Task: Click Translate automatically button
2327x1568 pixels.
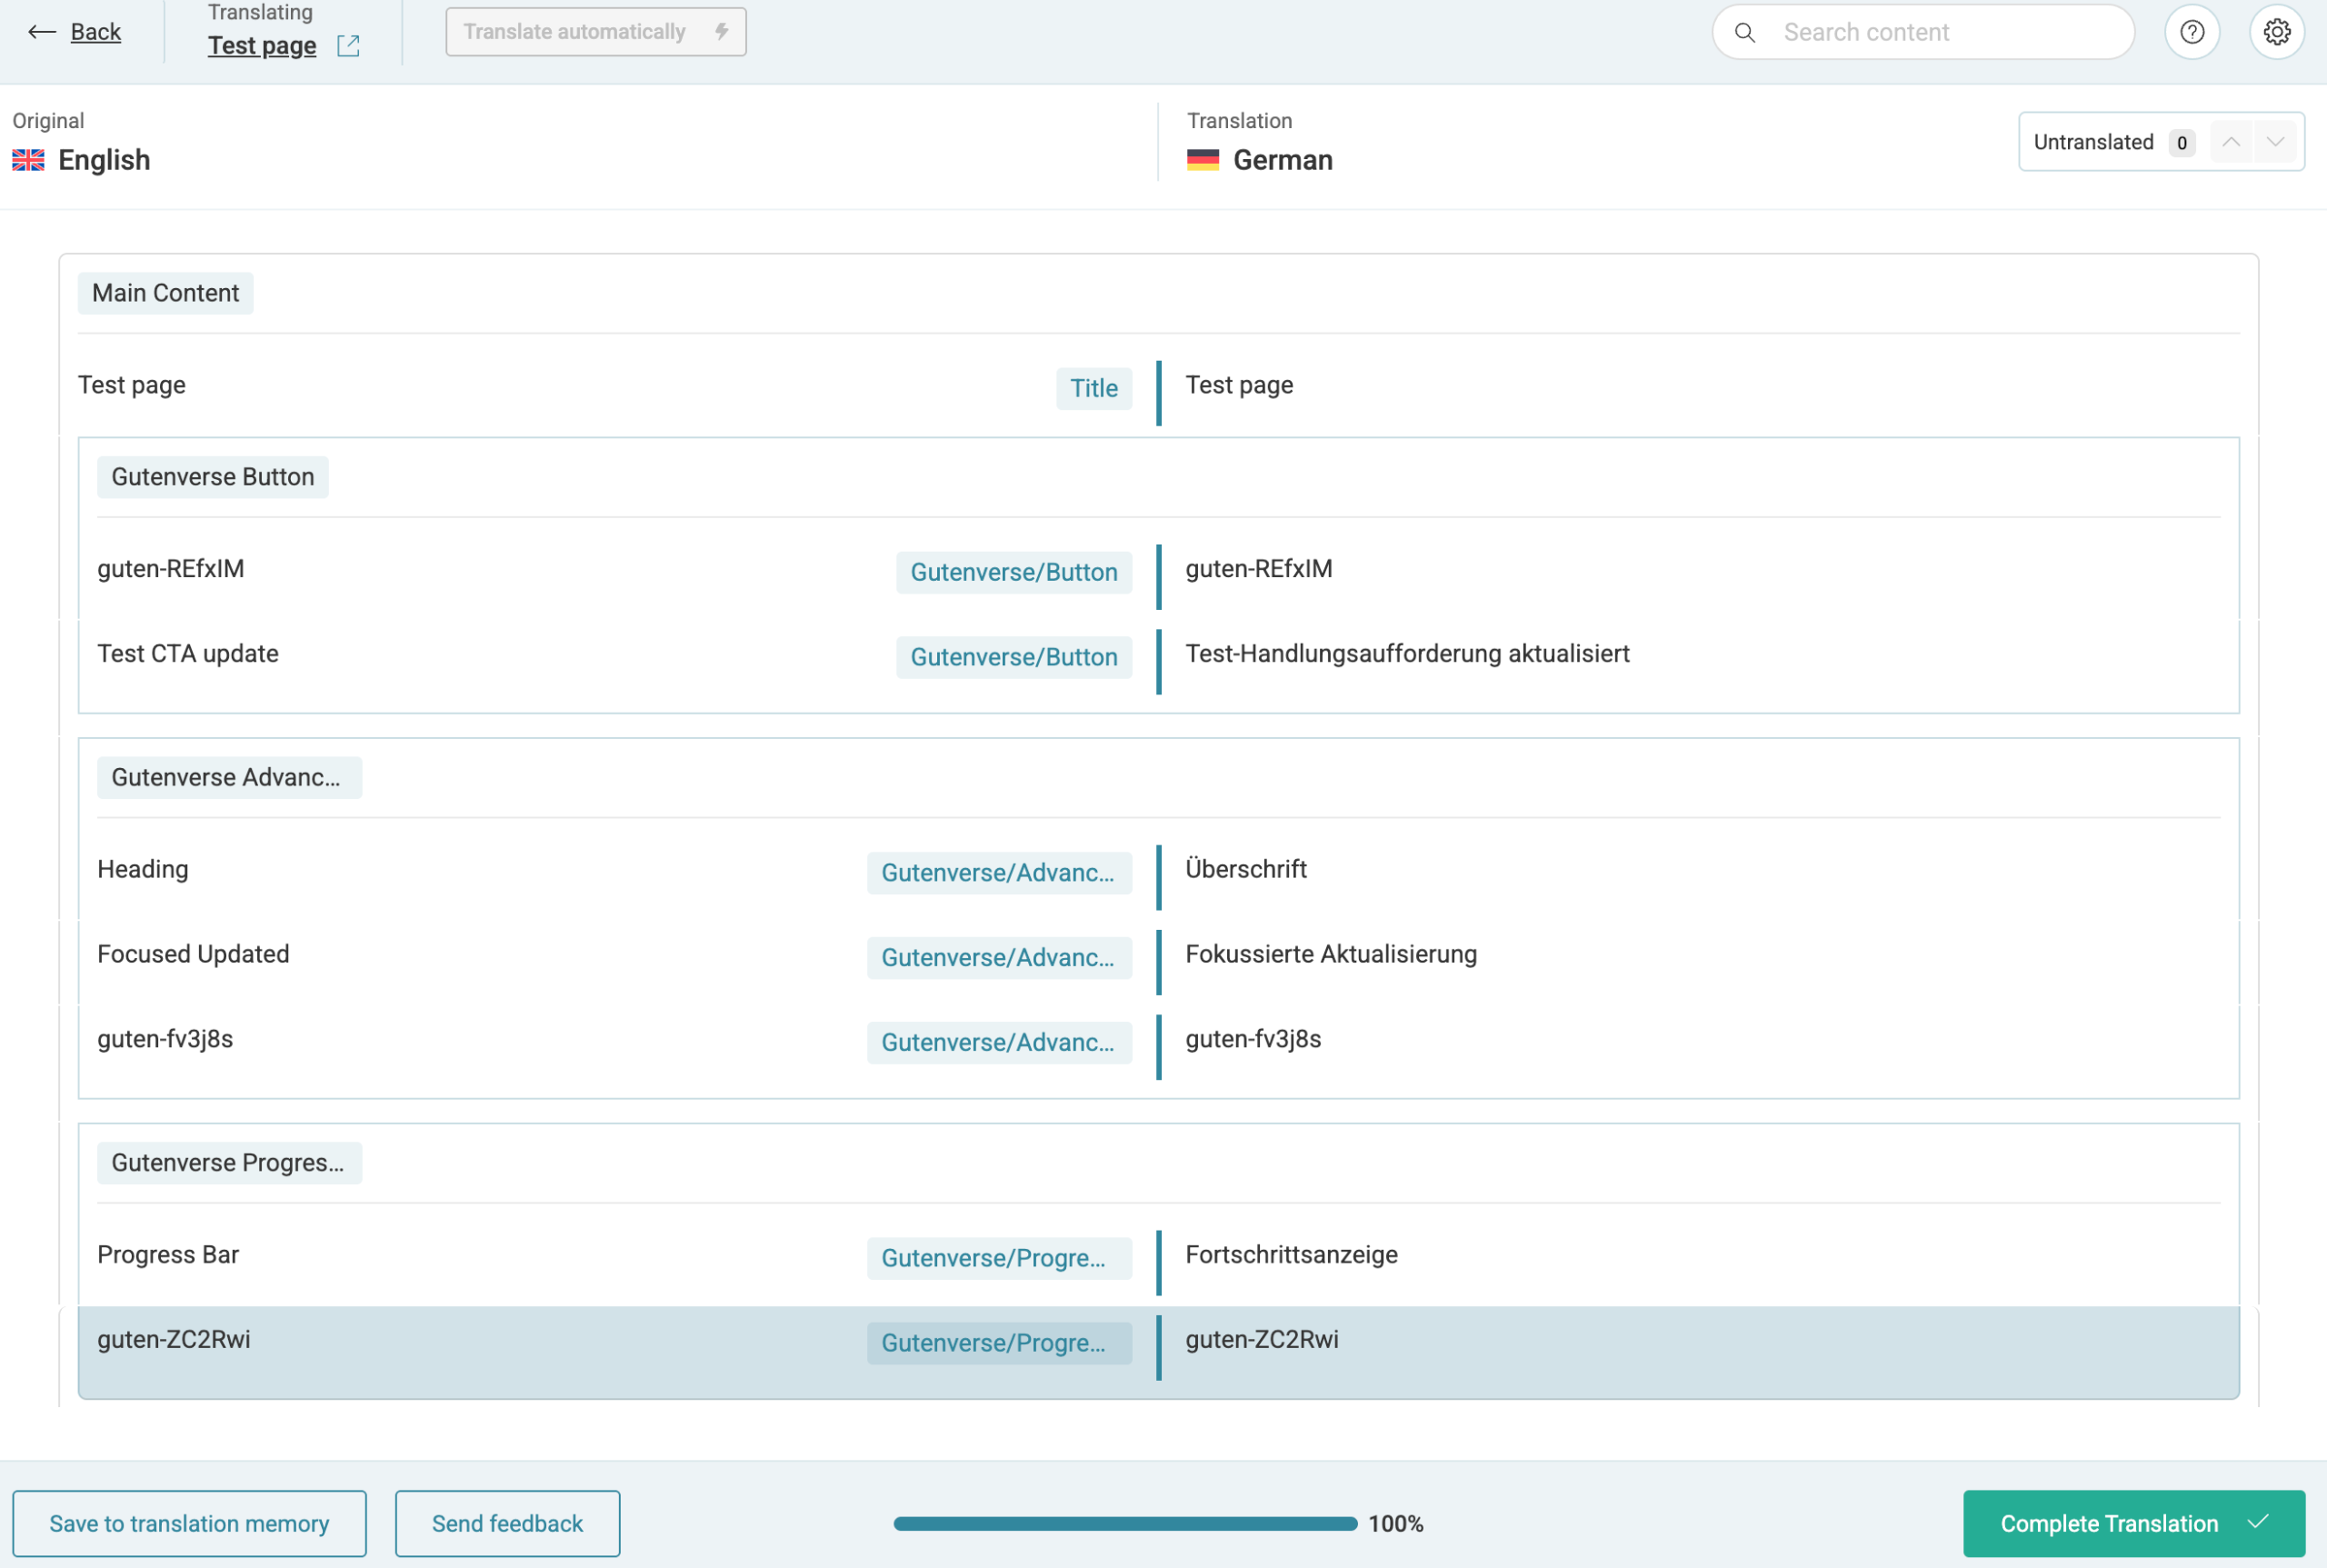Action: pos(596,32)
